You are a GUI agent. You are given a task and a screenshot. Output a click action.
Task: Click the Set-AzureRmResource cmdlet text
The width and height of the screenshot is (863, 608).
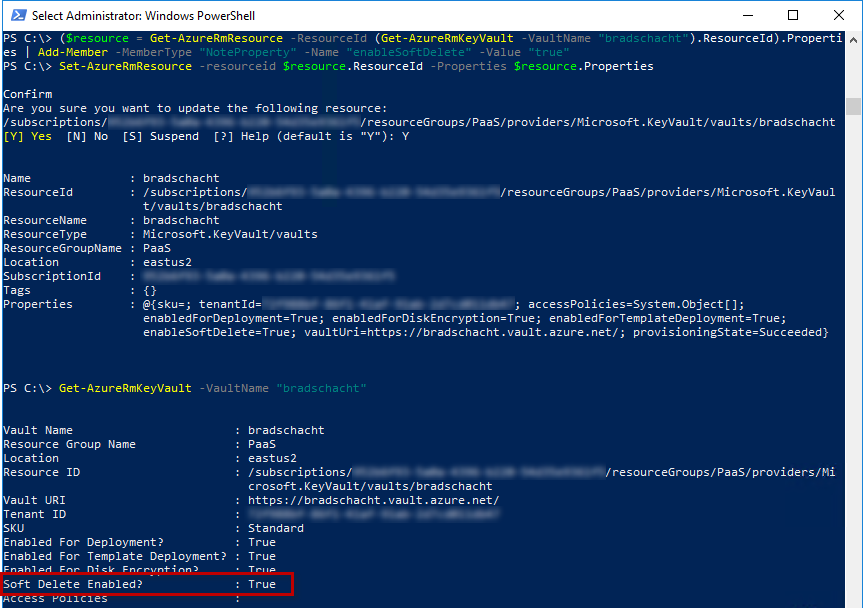point(125,66)
